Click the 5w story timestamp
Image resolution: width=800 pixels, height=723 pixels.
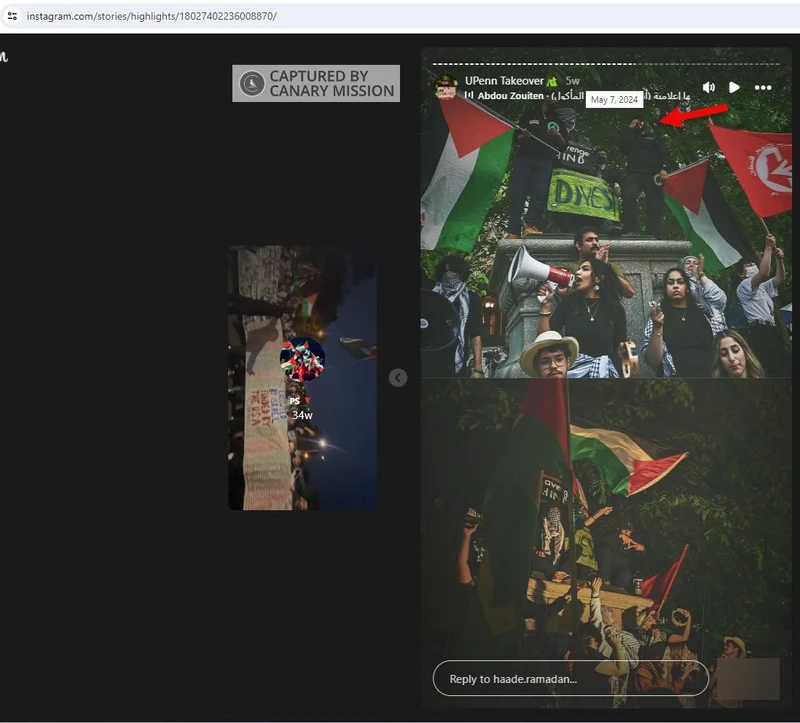[572, 80]
